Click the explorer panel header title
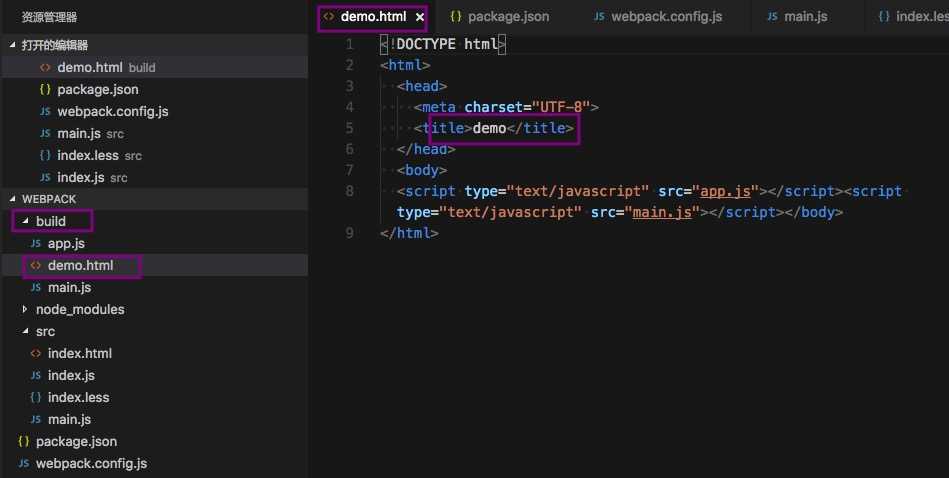 click(49, 18)
